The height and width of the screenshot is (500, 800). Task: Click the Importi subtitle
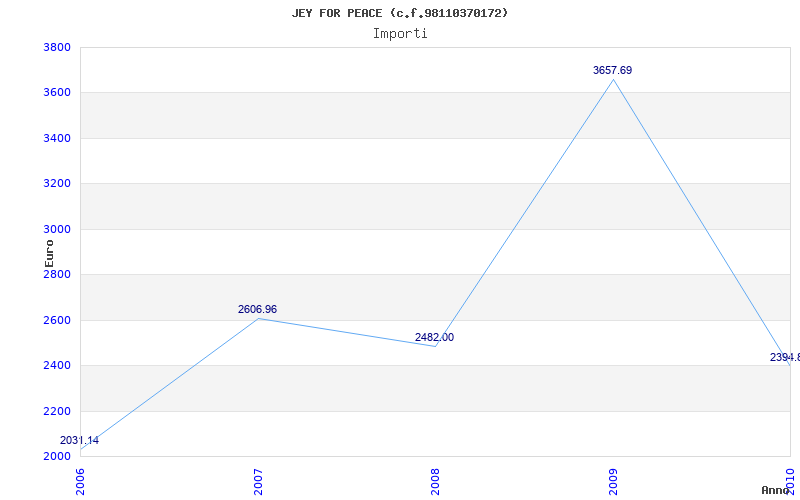[x=400, y=33]
